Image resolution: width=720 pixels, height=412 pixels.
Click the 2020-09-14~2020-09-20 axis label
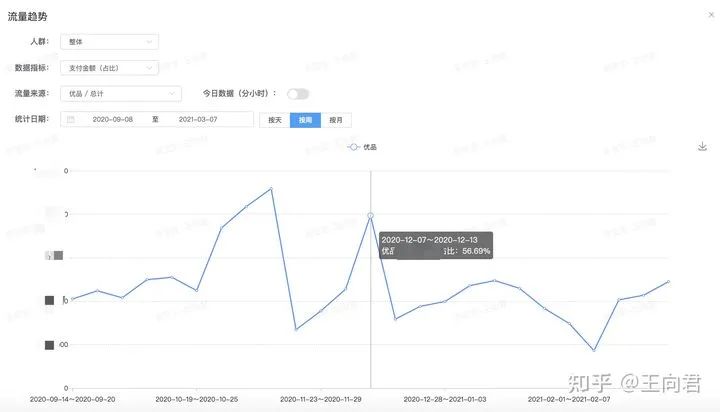click(x=73, y=398)
